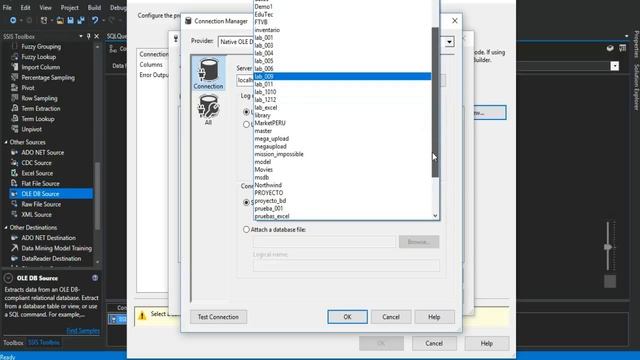Image resolution: width=640 pixels, height=360 pixels.
Task: Open the Edit menu
Action: point(25,7)
